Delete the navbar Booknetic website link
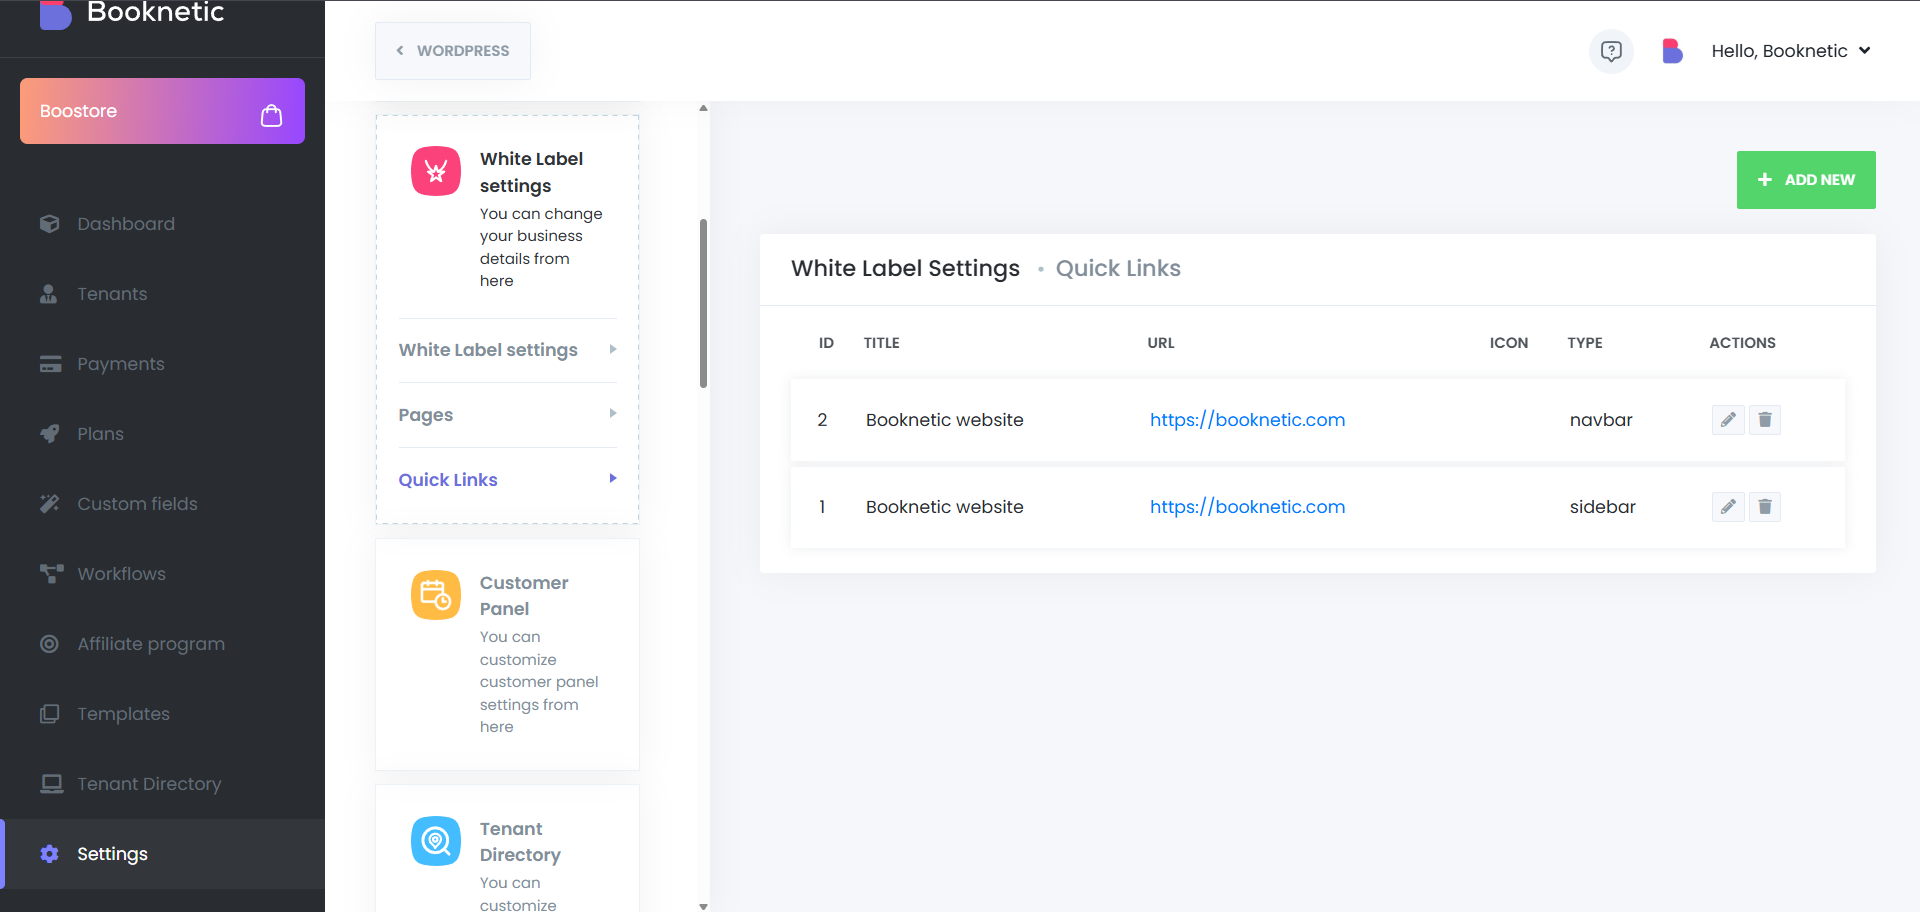Image resolution: width=1920 pixels, height=912 pixels. [x=1765, y=420]
